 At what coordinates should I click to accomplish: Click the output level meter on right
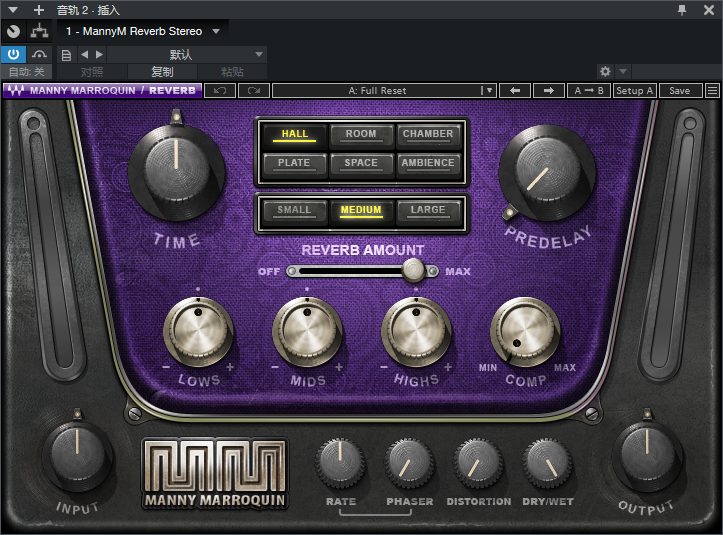point(672,244)
